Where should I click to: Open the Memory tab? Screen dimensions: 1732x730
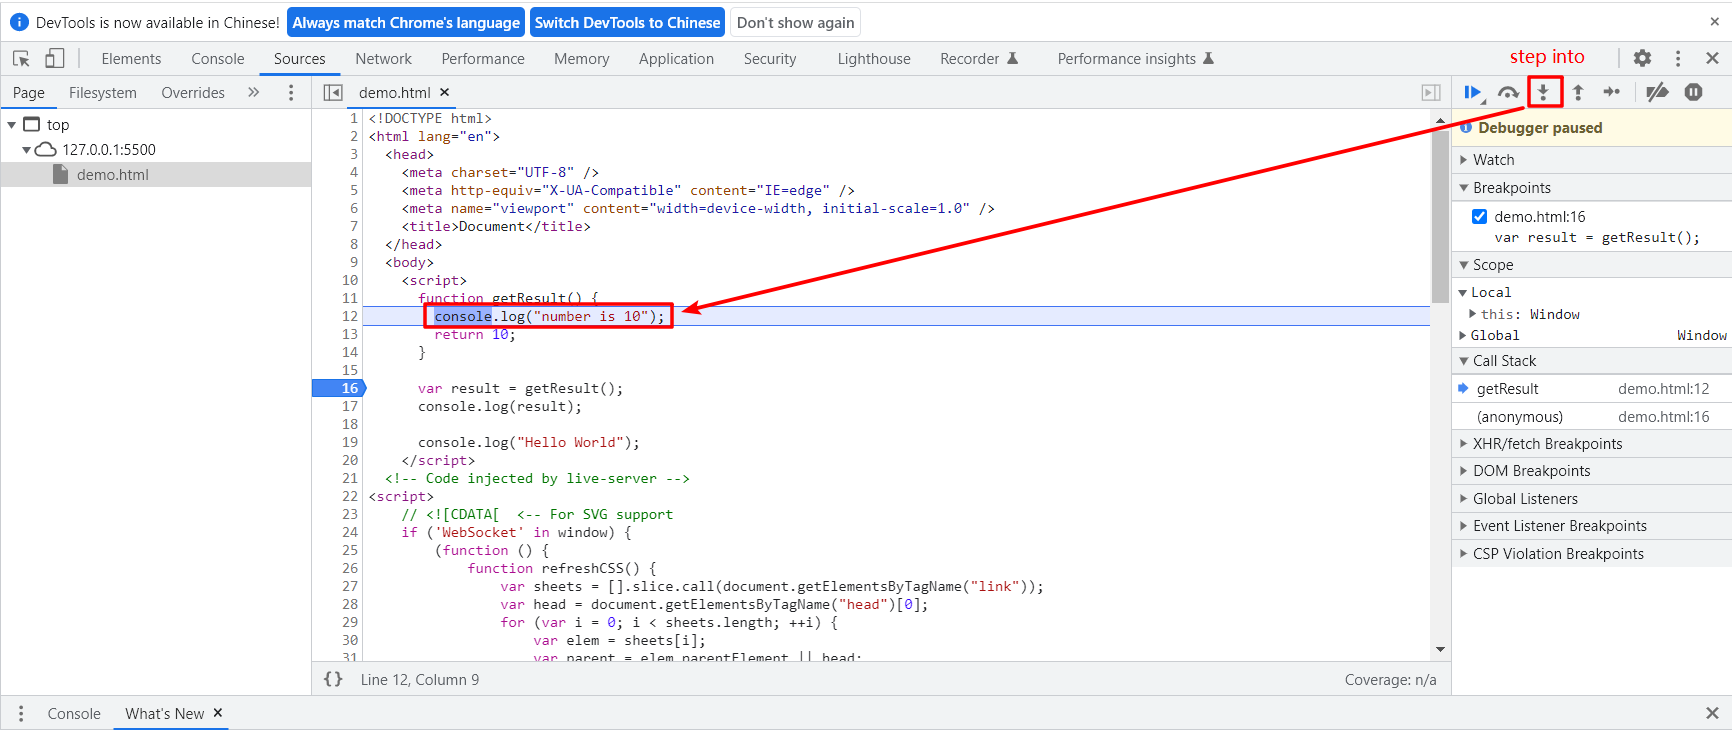point(582,59)
